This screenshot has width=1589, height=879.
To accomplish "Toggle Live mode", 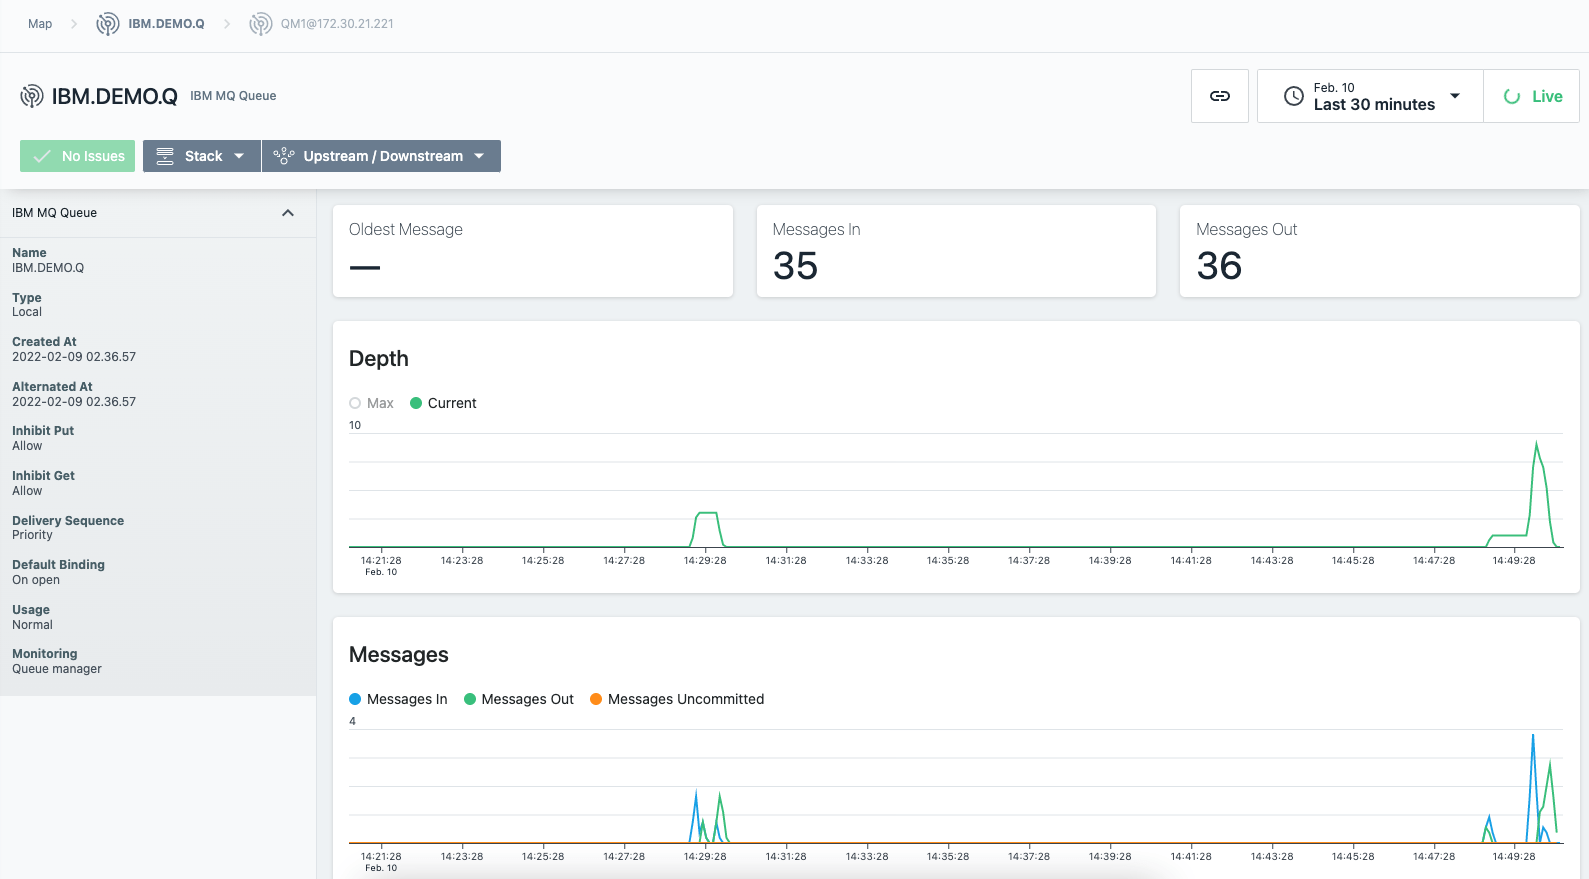I will (x=1532, y=96).
